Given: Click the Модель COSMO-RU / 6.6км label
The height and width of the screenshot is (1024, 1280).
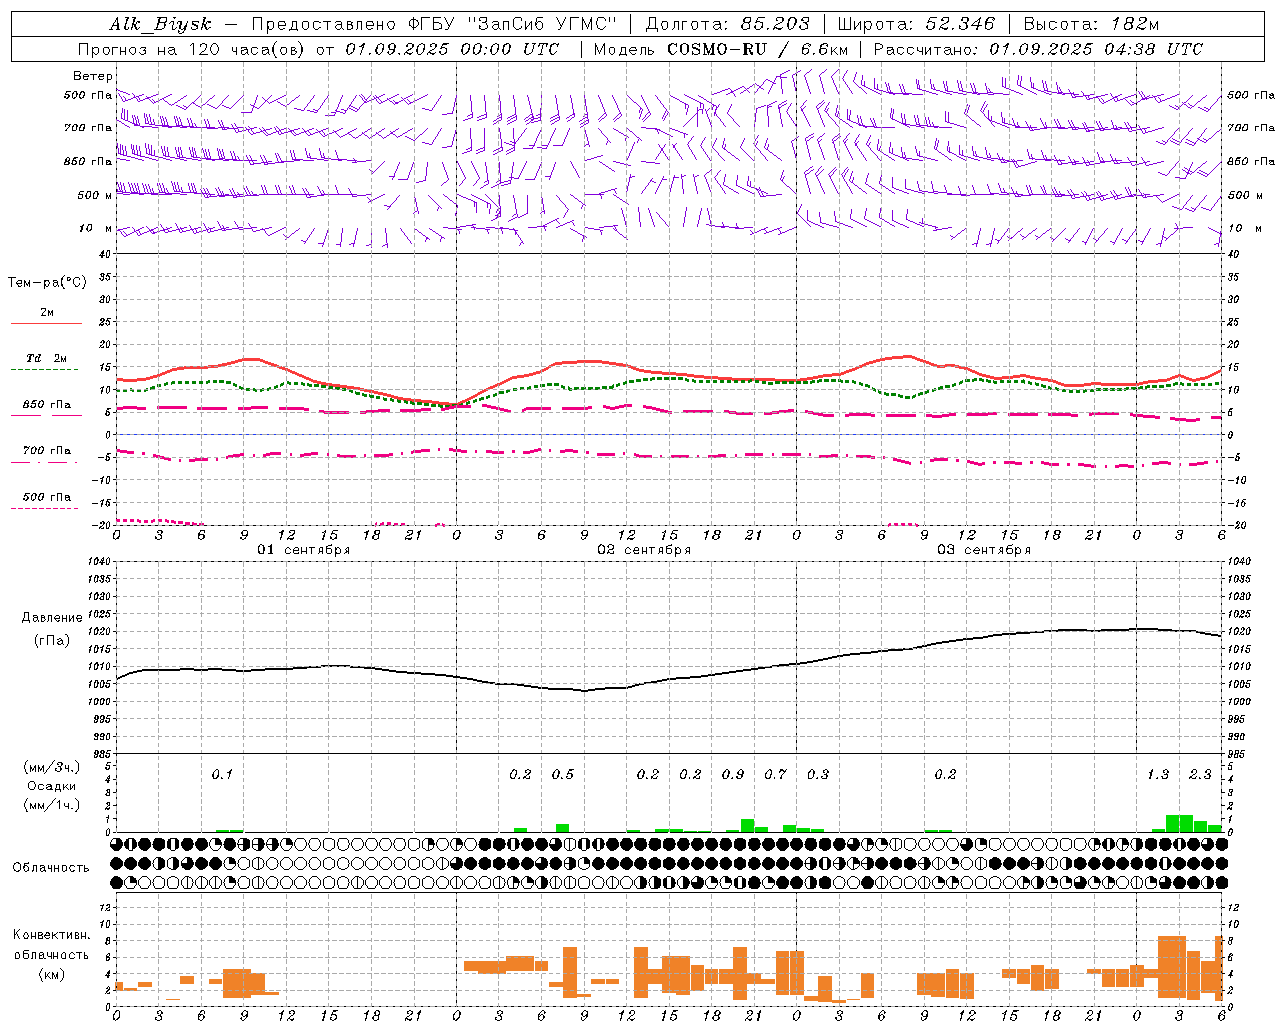Looking at the screenshot, I should (721, 49).
